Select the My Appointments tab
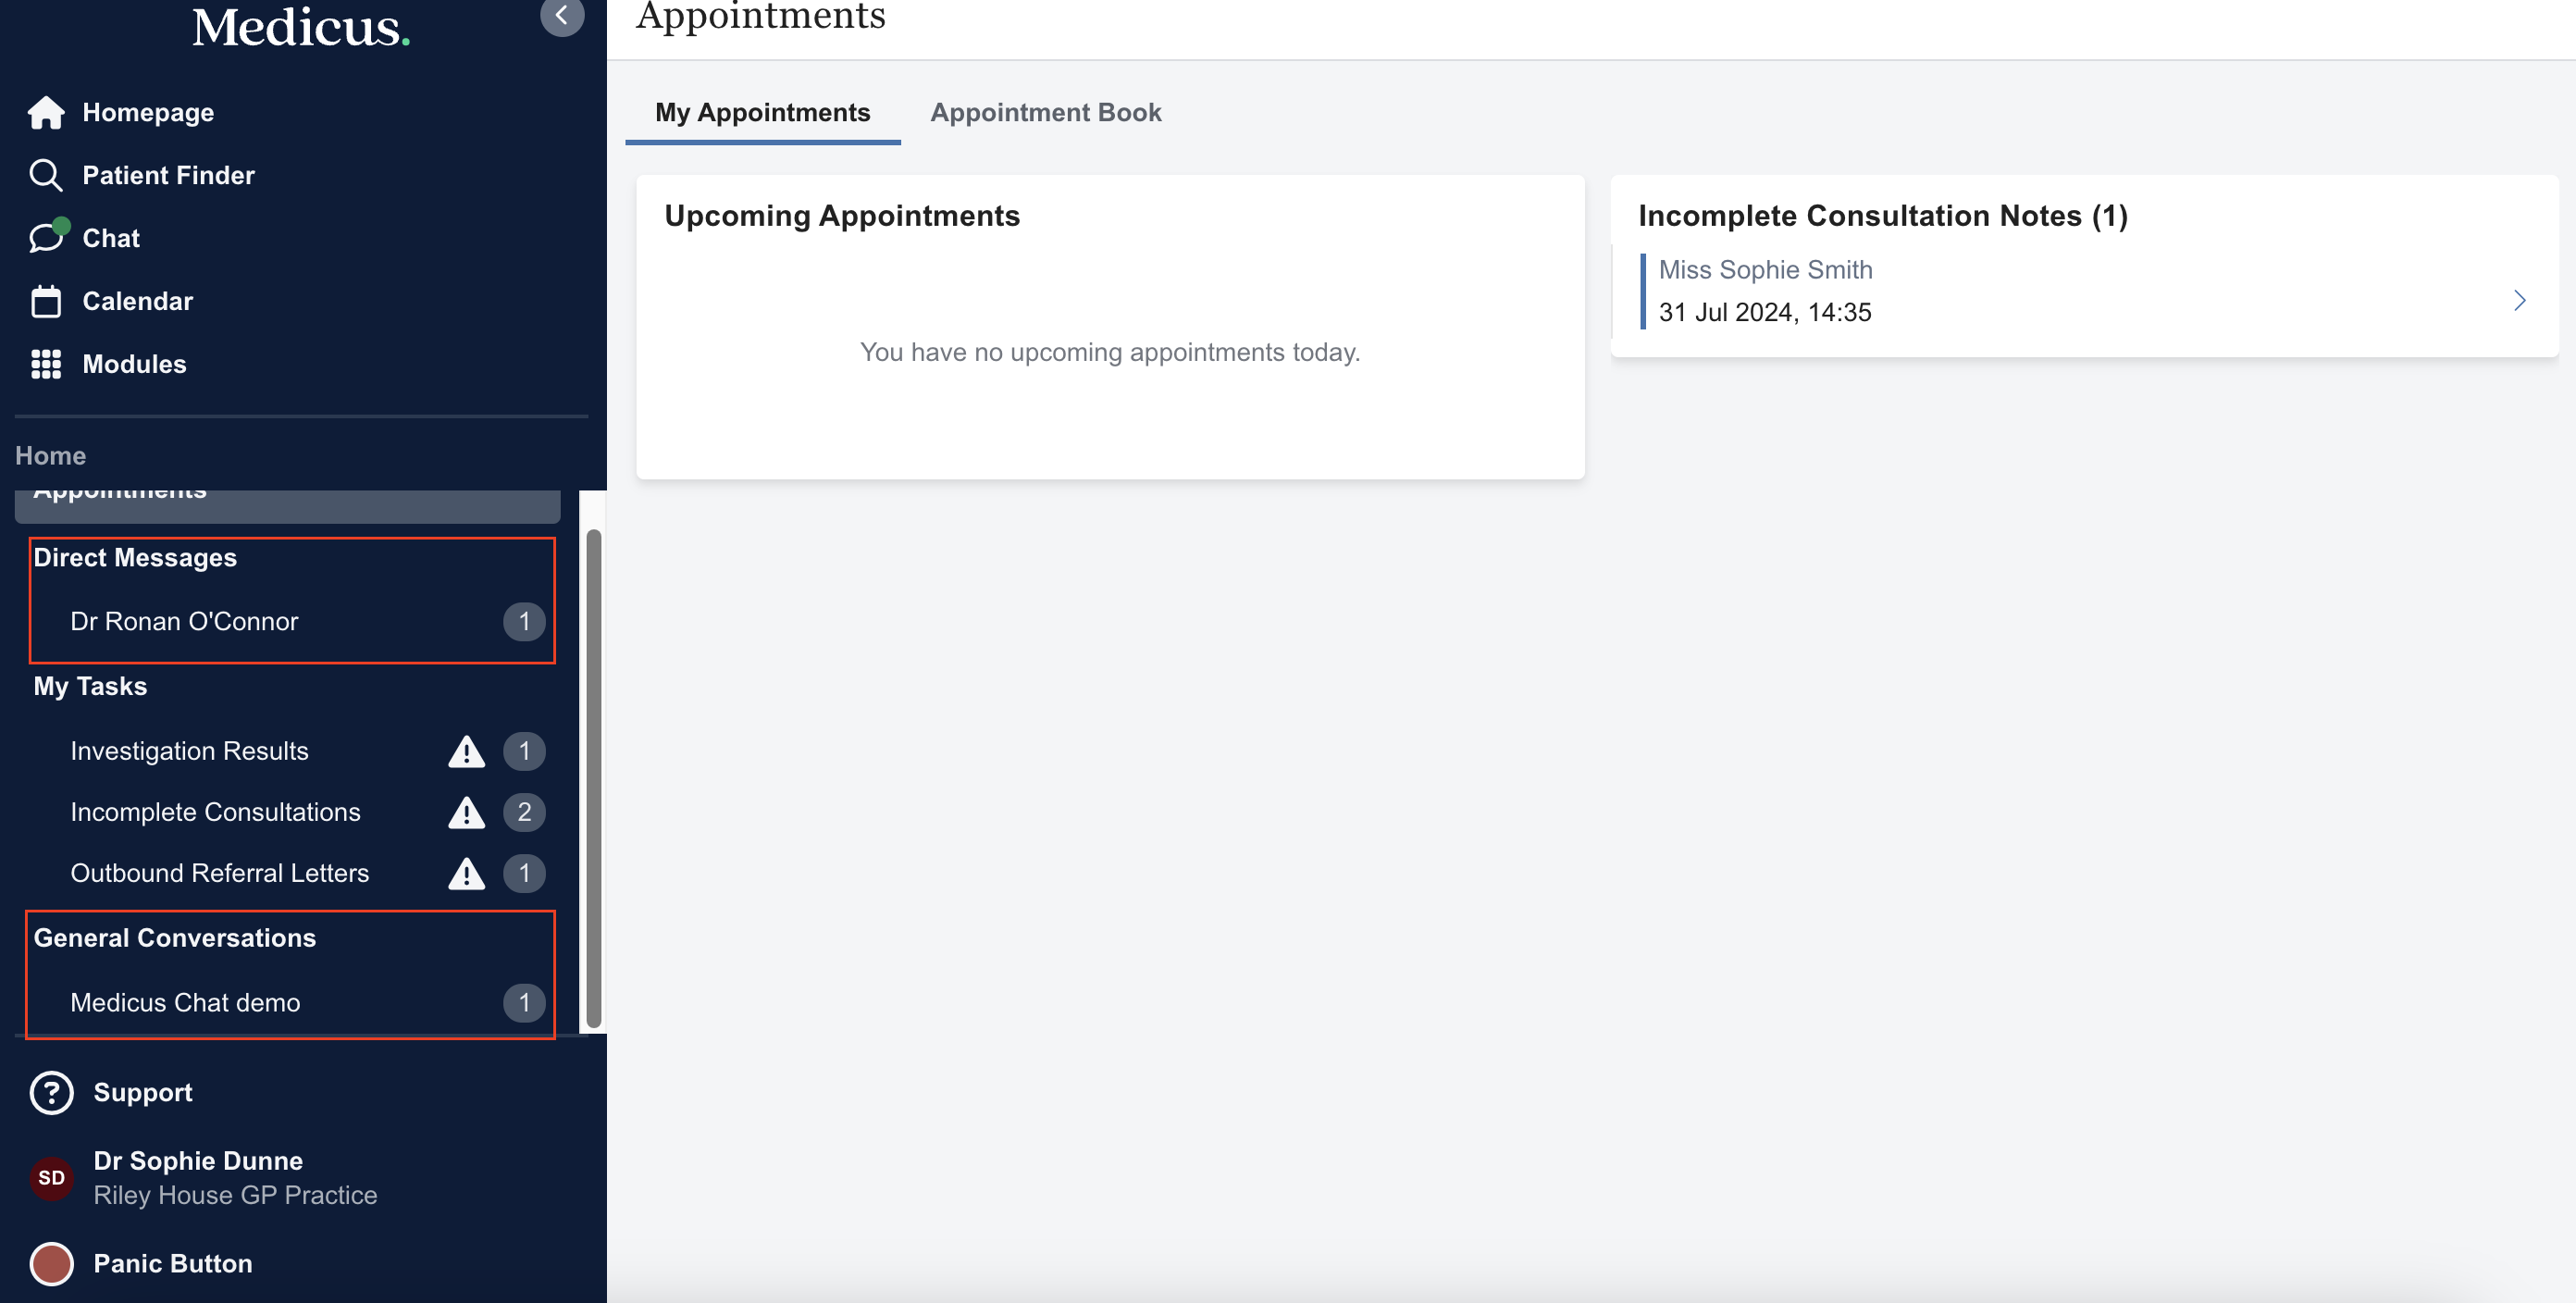The width and height of the screenshot is (2576, 1303). pyautogui.click(x=762, y=113)
